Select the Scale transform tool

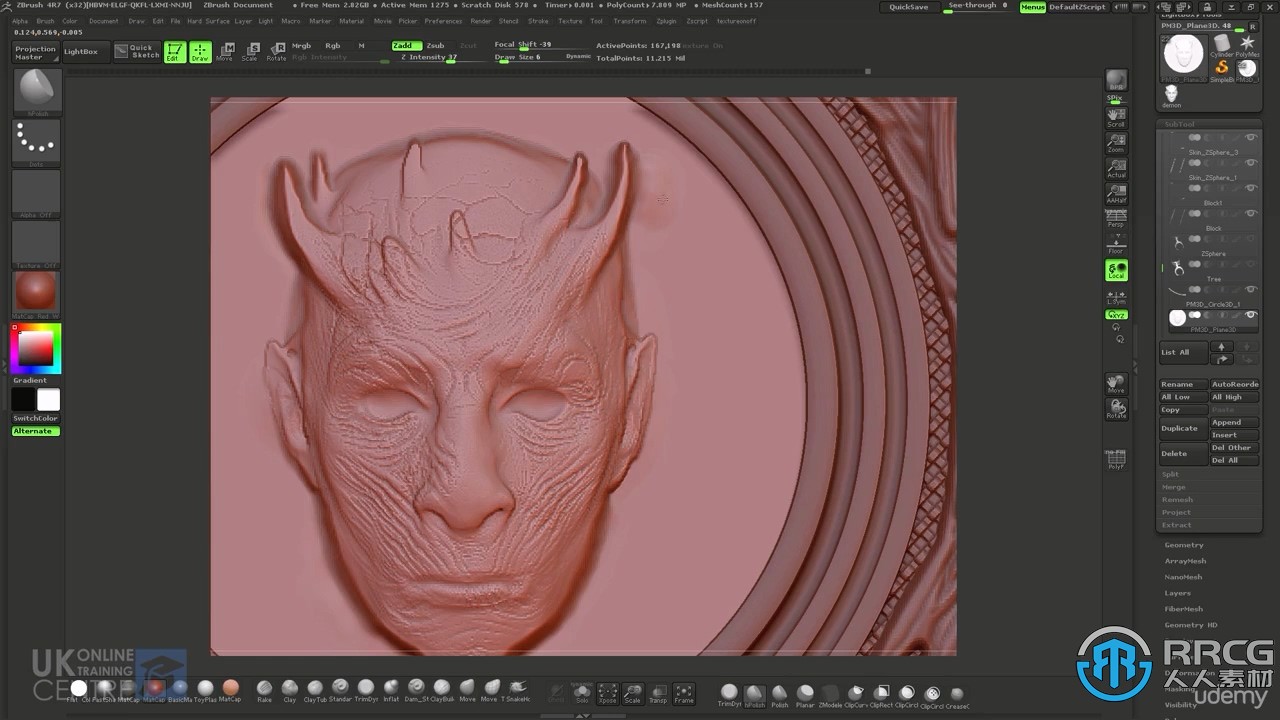pos(252,51)
